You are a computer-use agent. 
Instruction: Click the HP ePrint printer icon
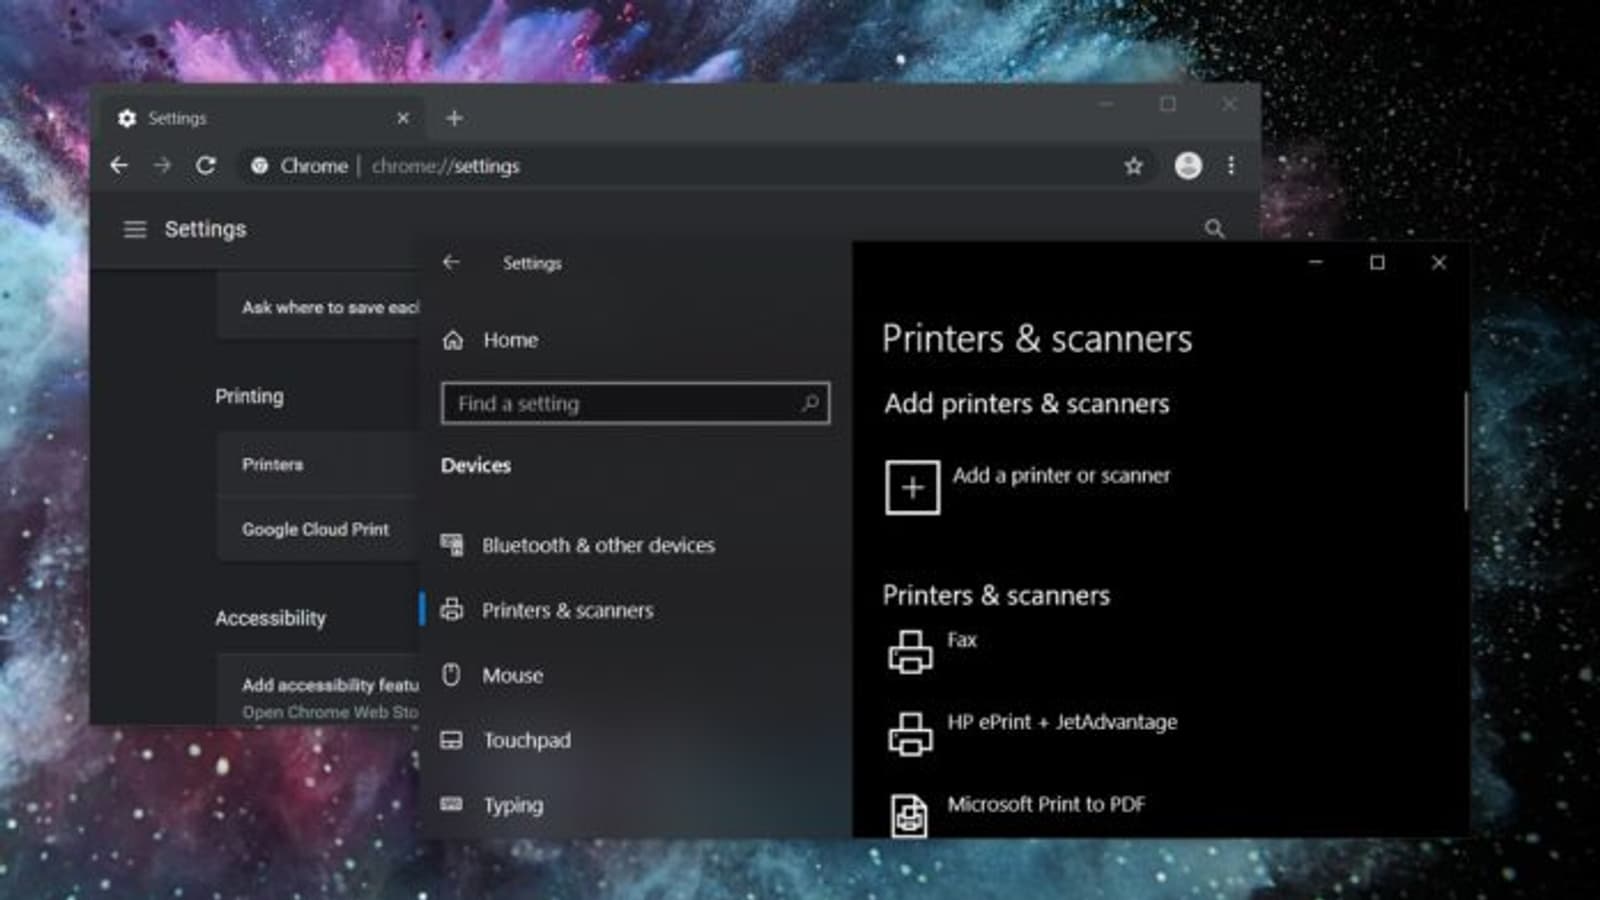tap(910, 734)
